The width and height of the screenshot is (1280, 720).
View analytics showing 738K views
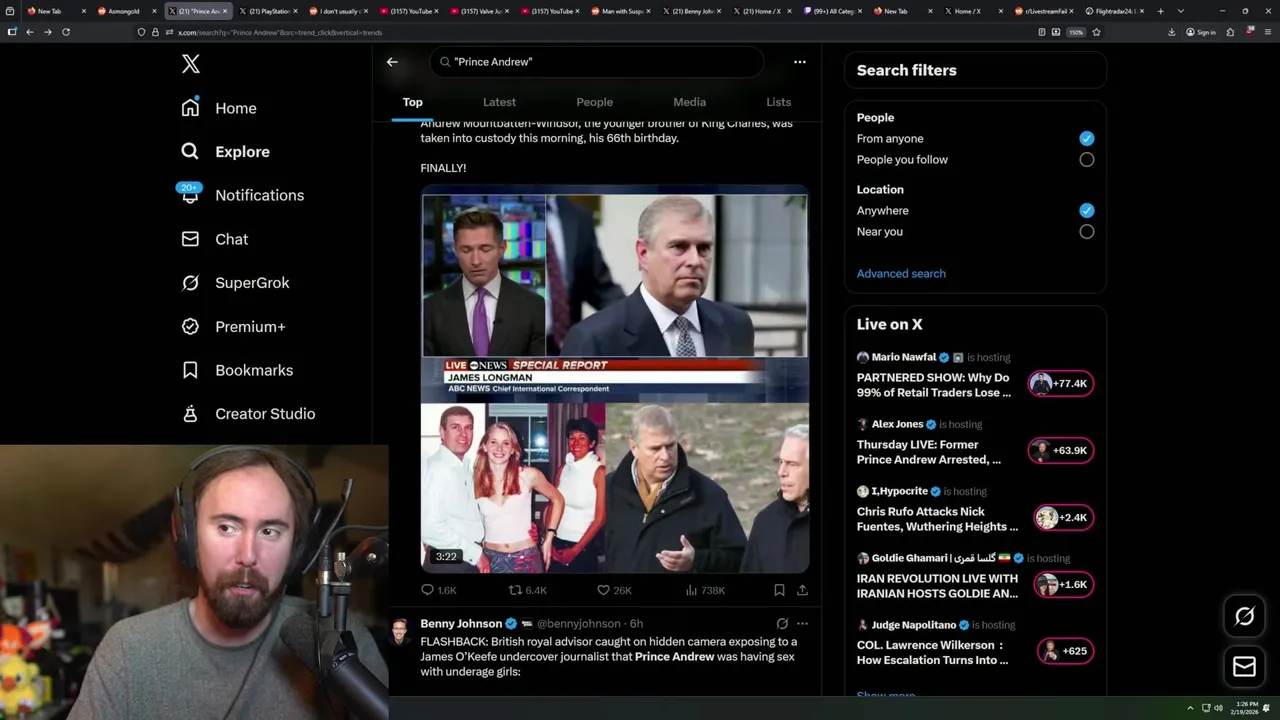pos(705,590)
